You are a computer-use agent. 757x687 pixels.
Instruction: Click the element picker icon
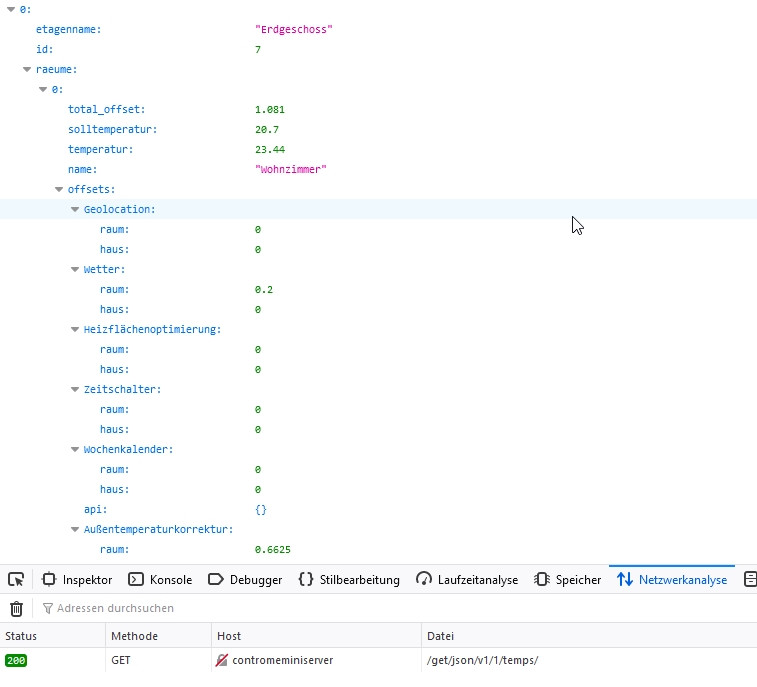click(x=16, y=579)
